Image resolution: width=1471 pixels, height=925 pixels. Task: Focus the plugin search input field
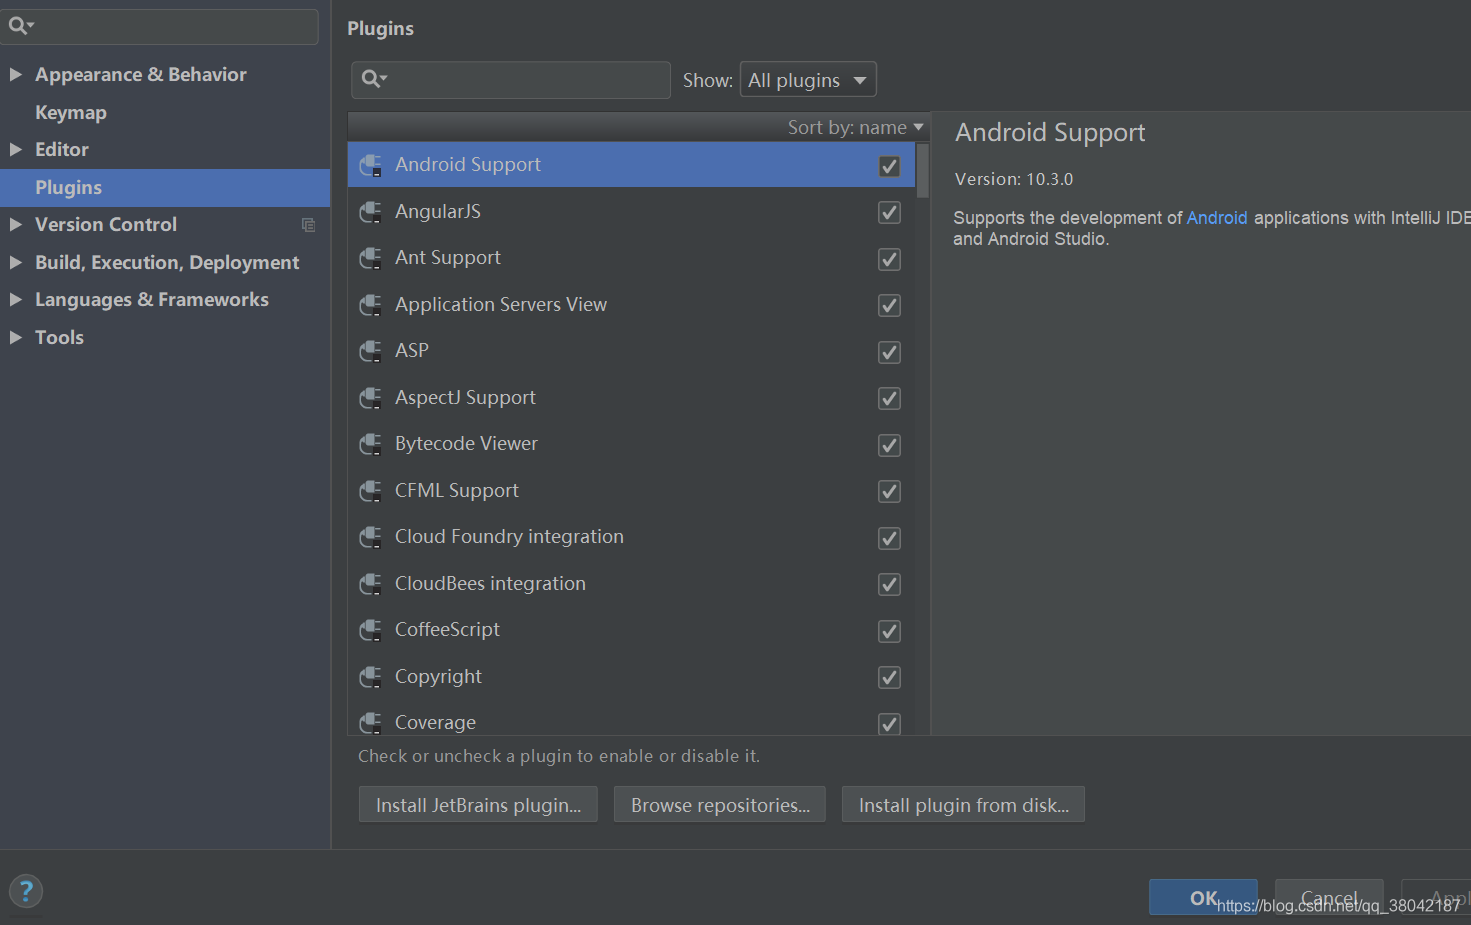pyautogui.click(x=511, y=80)
